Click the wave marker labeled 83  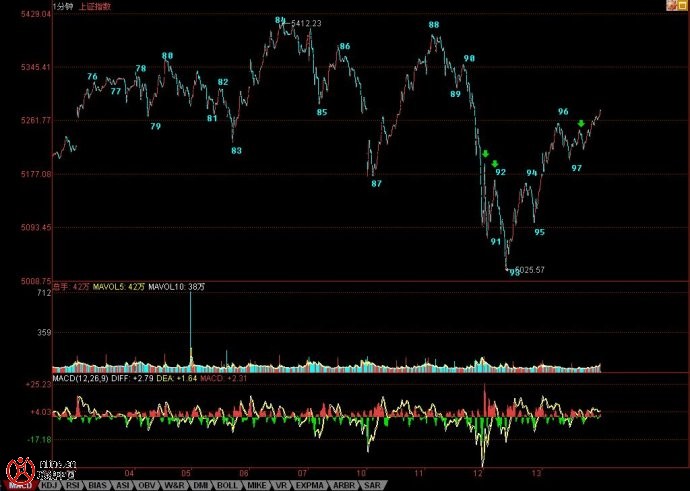pyautogui.click(x=236, y=151)
